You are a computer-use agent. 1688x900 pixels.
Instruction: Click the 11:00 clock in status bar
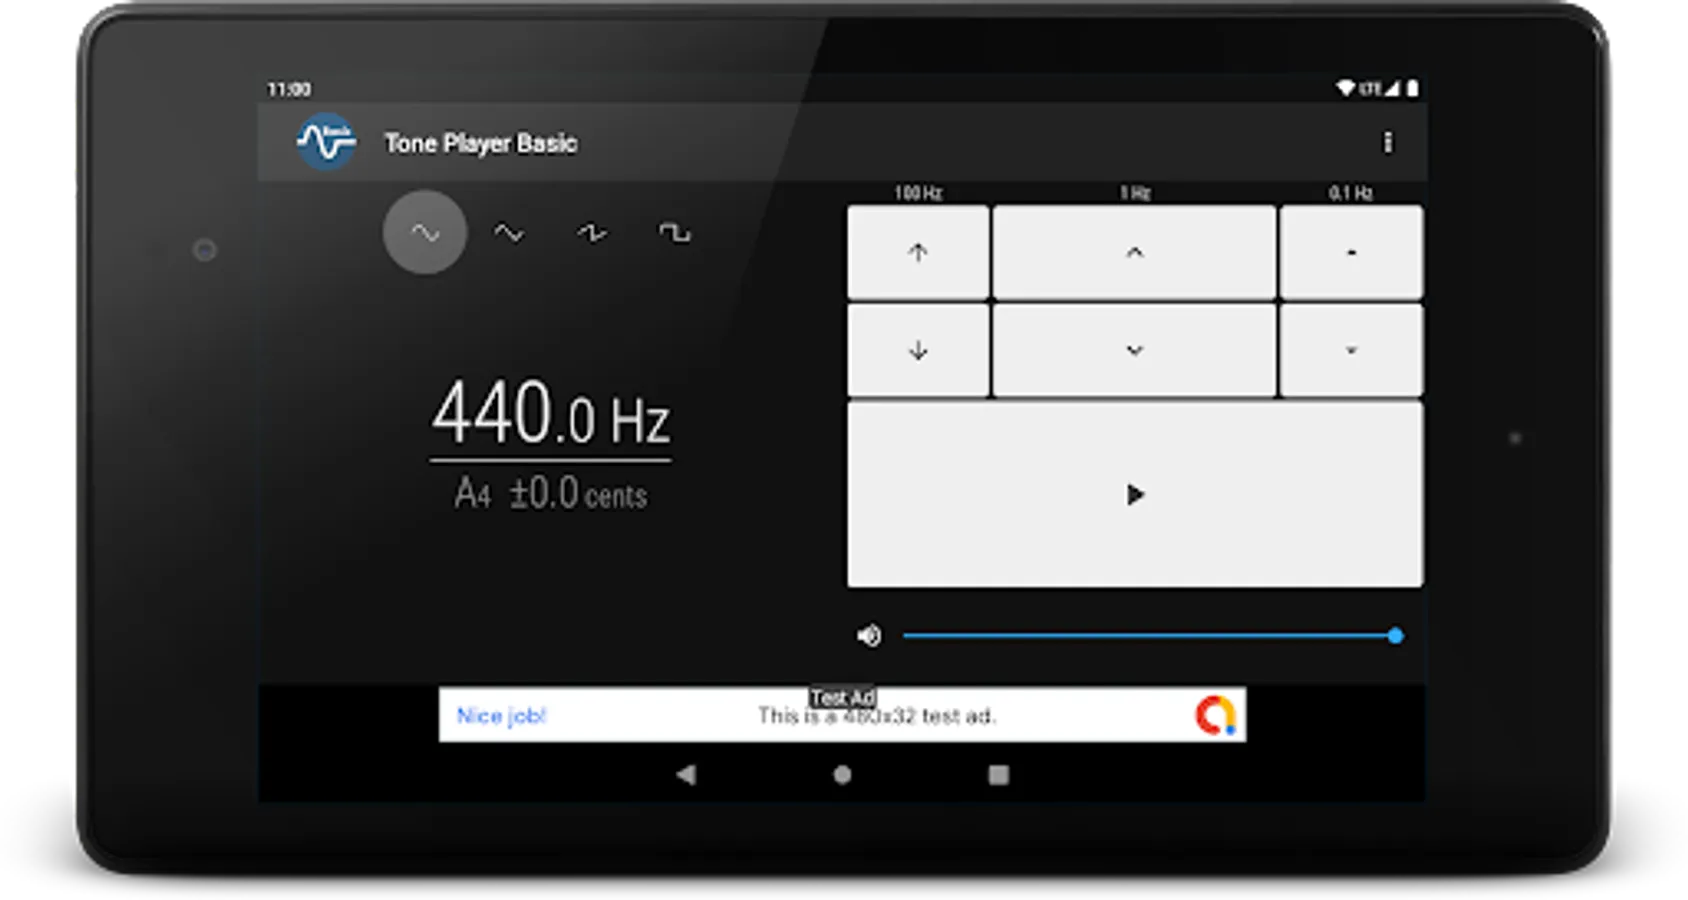[x=289, y=89]
